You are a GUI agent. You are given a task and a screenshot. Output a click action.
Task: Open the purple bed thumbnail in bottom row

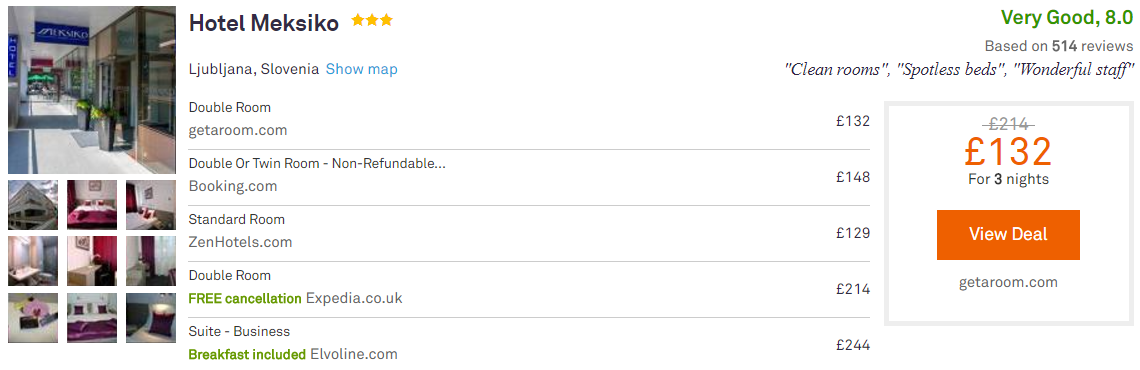tap(92, 318)
